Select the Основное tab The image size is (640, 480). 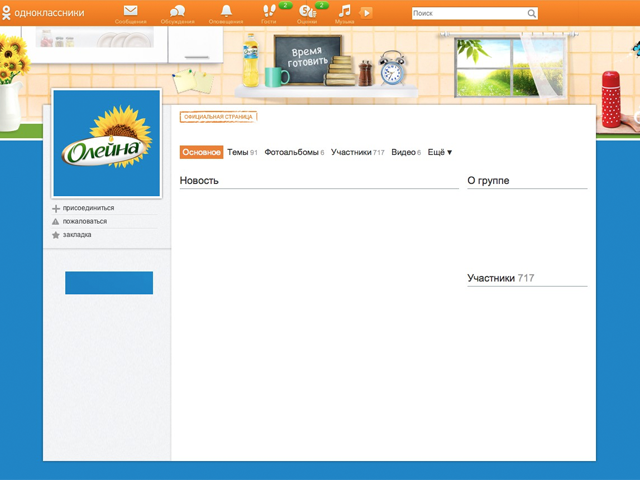(201, 152)
